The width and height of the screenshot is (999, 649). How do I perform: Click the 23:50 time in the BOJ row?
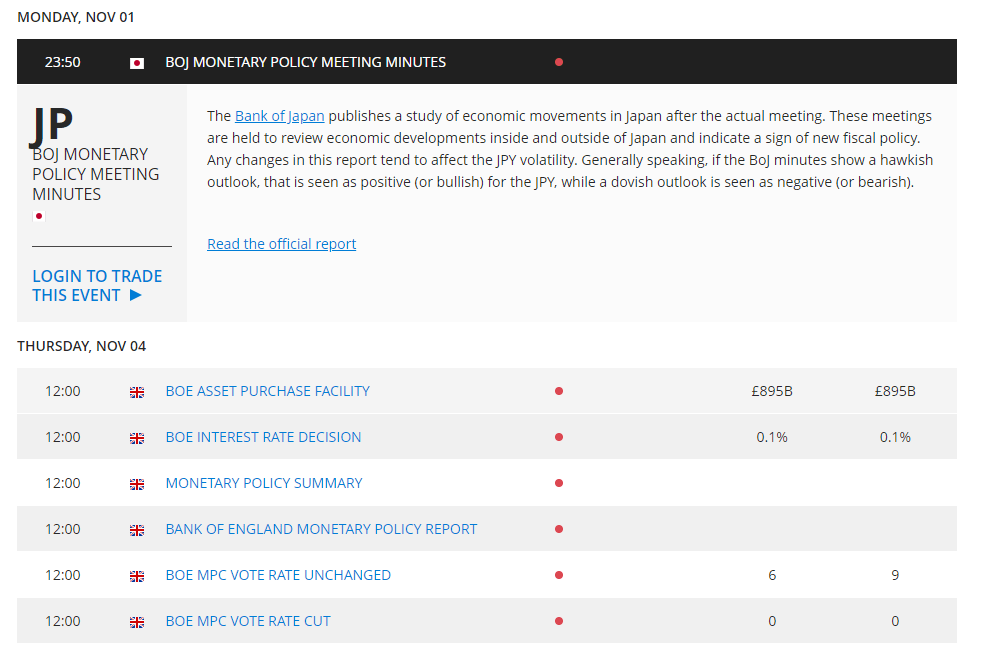coord(62,62)
